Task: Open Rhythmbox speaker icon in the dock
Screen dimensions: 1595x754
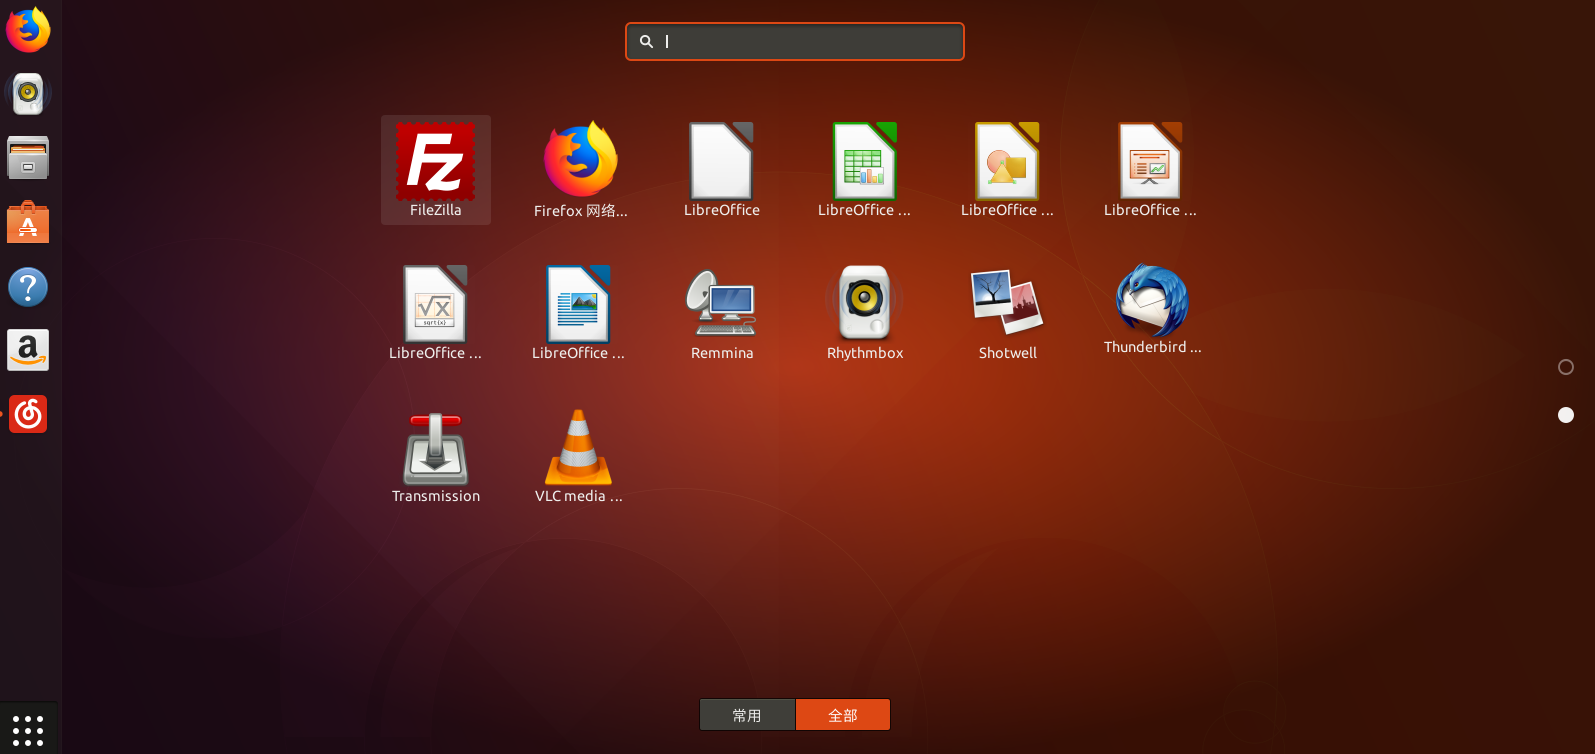Action: coord(28,94)
